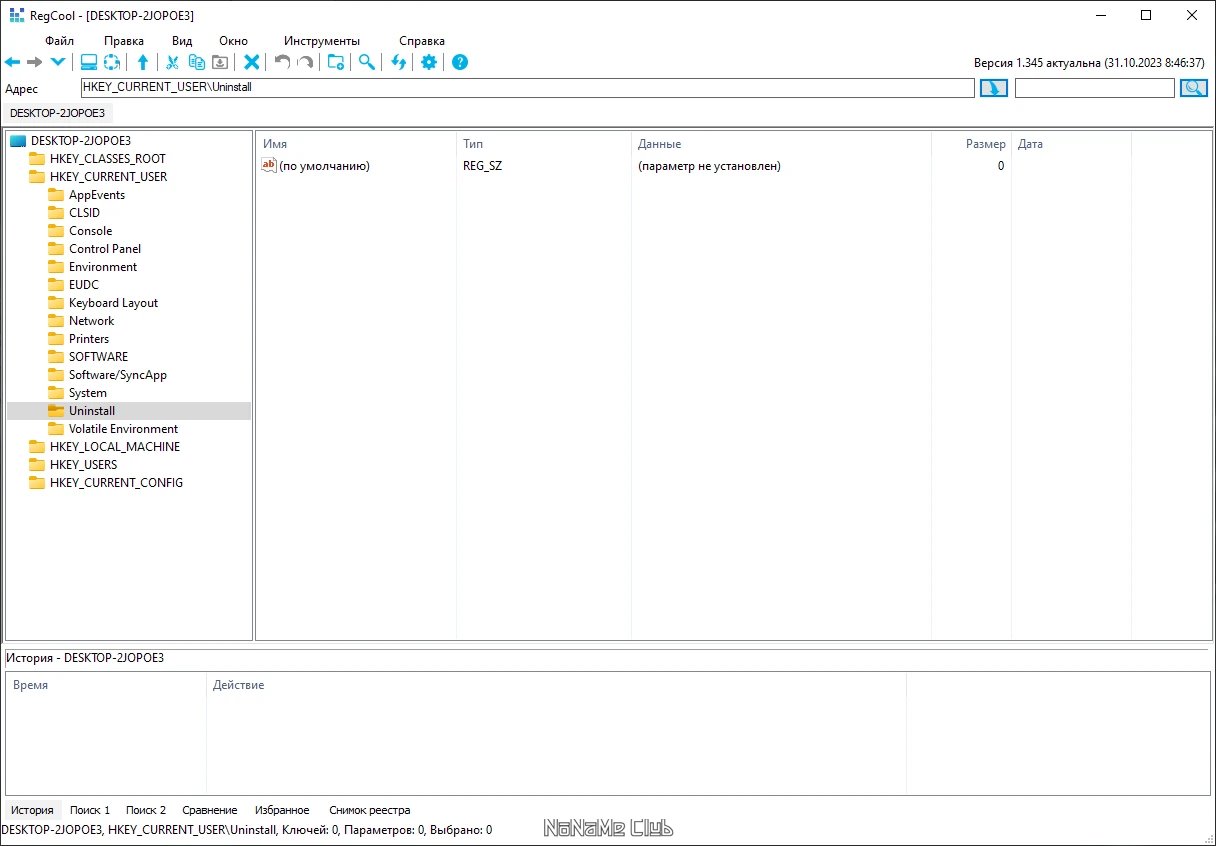
Task: Go up one registry level with the up arrow
Action: (x=143, y=62)
